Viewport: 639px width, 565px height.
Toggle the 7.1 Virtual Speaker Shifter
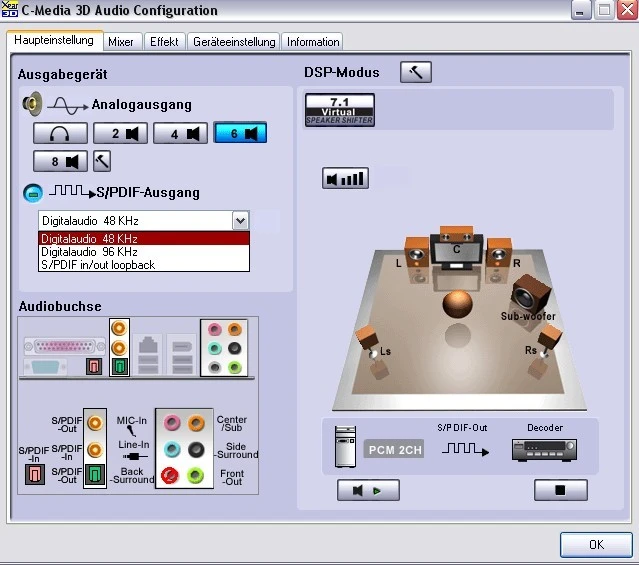(x=339, y=110)
